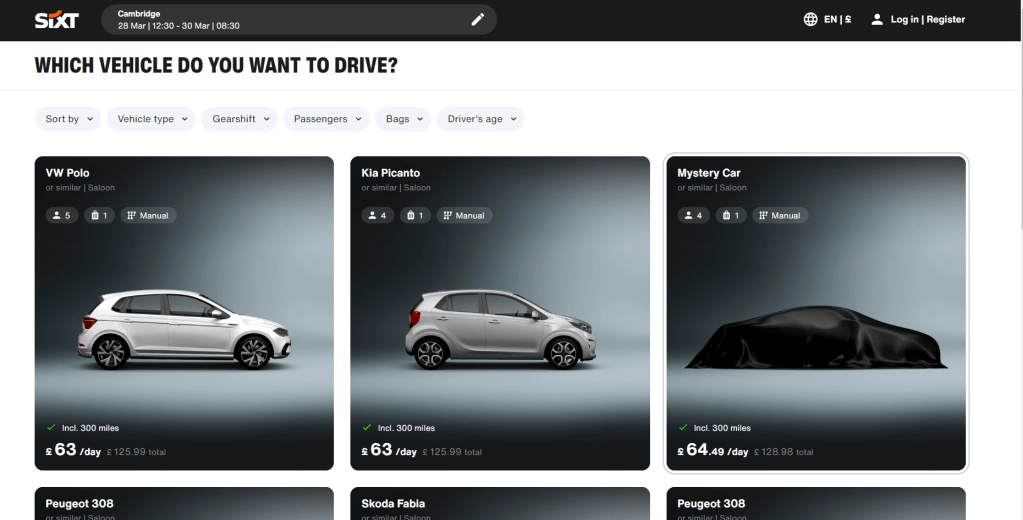Click the VW Polo £125.99 total text

(136, 451)
